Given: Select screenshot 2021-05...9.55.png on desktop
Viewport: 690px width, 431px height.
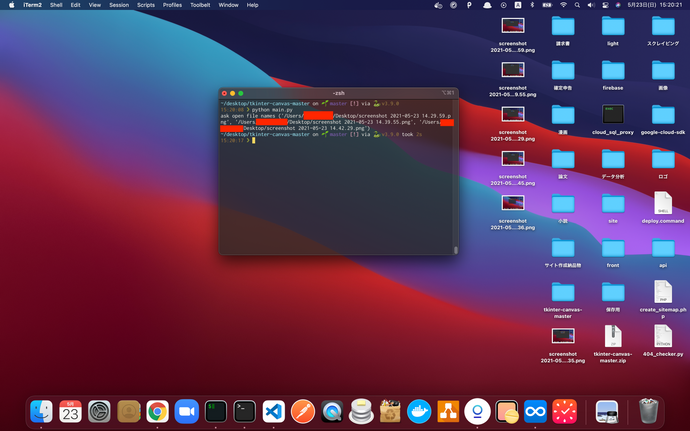Looking at the screenshot, I should (513, 79).
